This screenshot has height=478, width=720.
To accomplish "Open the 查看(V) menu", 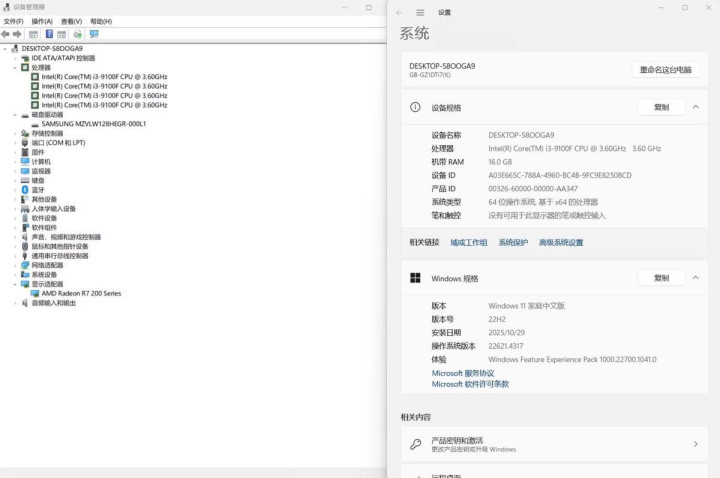I will tap(72, 22).
